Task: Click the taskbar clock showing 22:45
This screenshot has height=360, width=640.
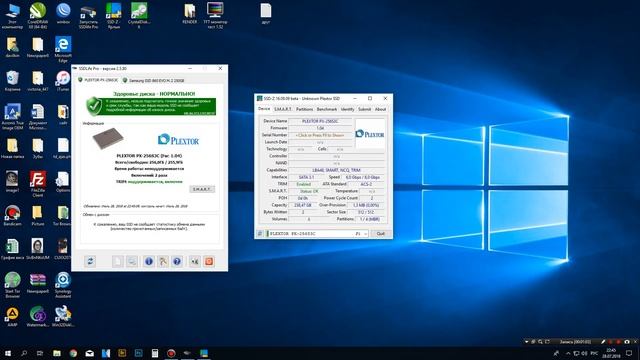Action: [x=611, y=353]
